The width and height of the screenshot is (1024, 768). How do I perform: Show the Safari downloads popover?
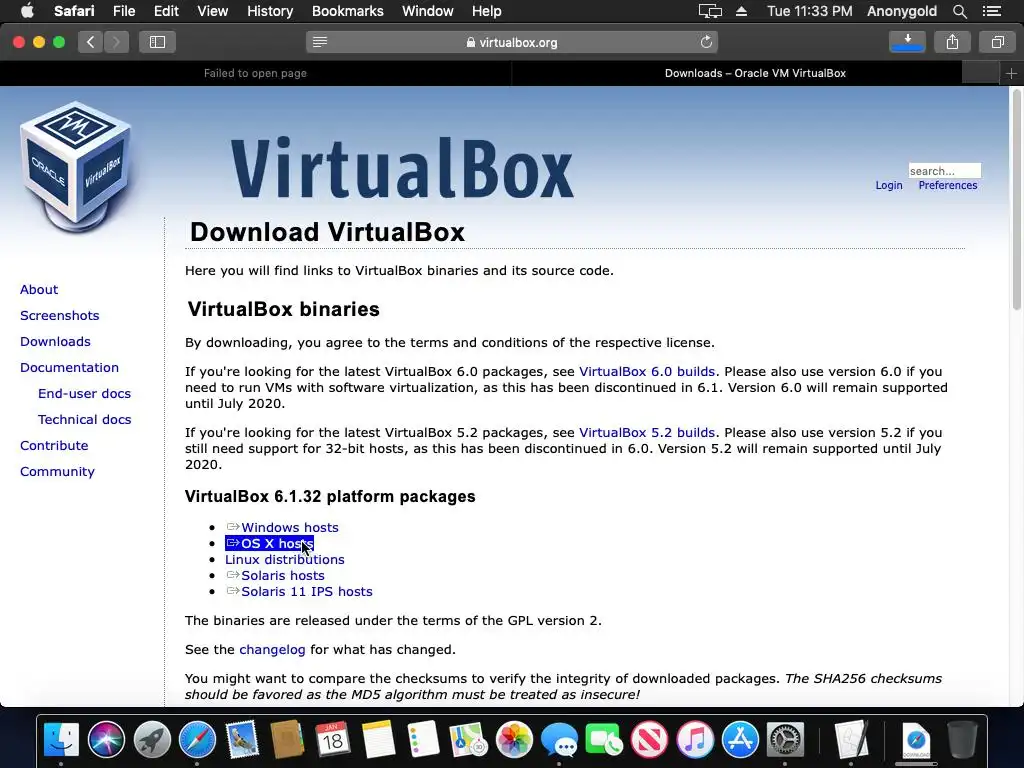tap(907, 42)
